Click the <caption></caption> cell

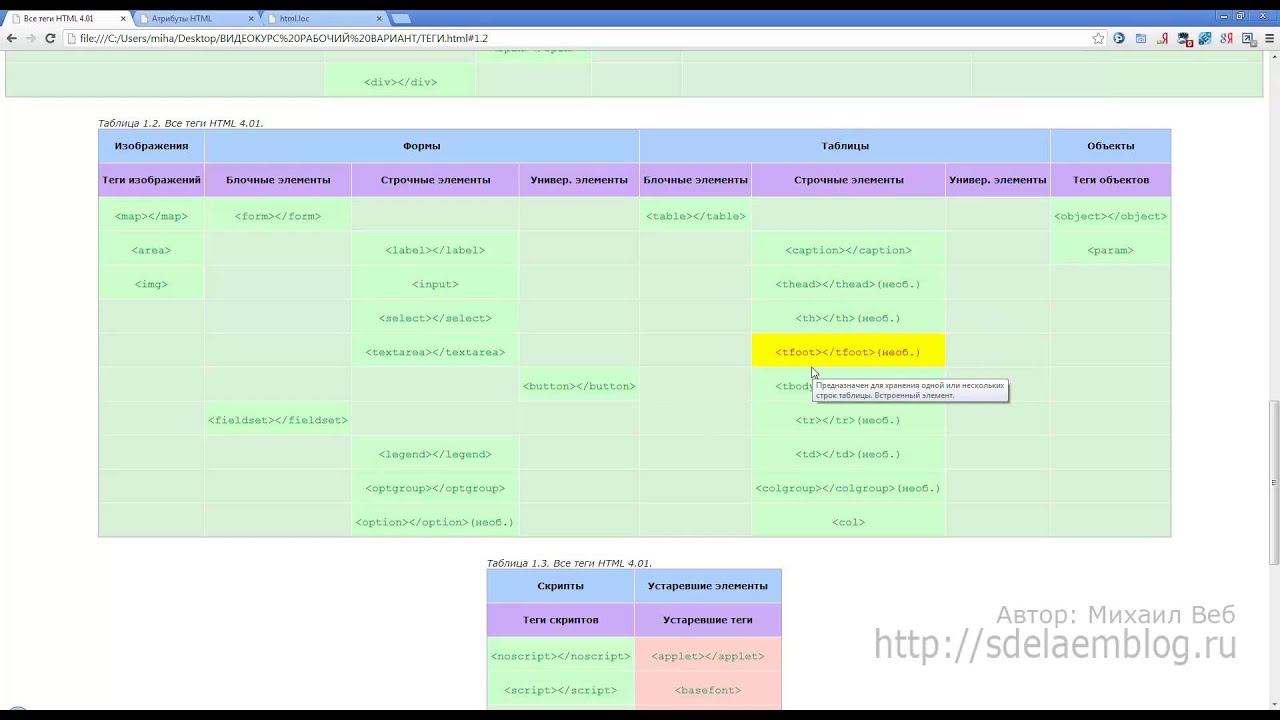848,250
